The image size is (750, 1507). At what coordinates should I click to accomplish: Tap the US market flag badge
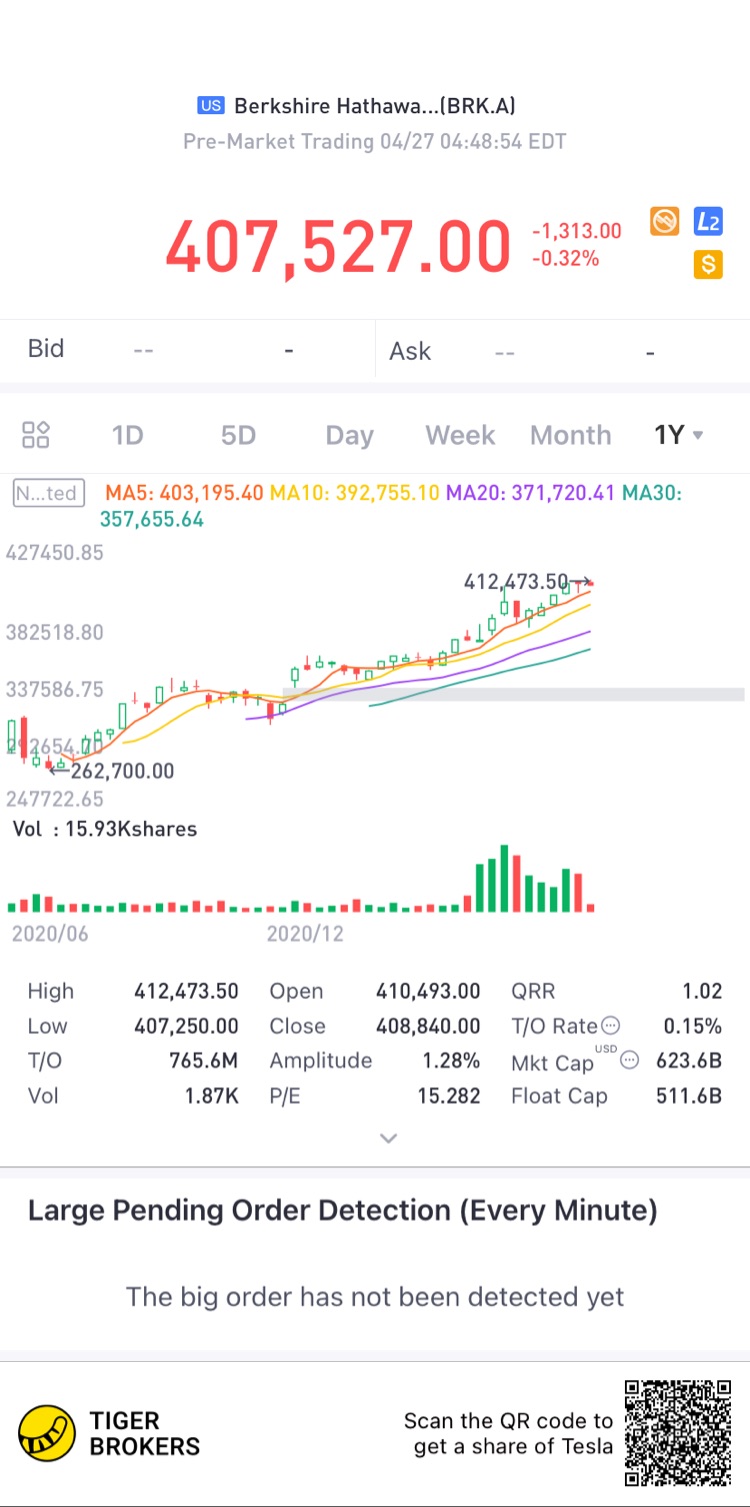point(210,106)
